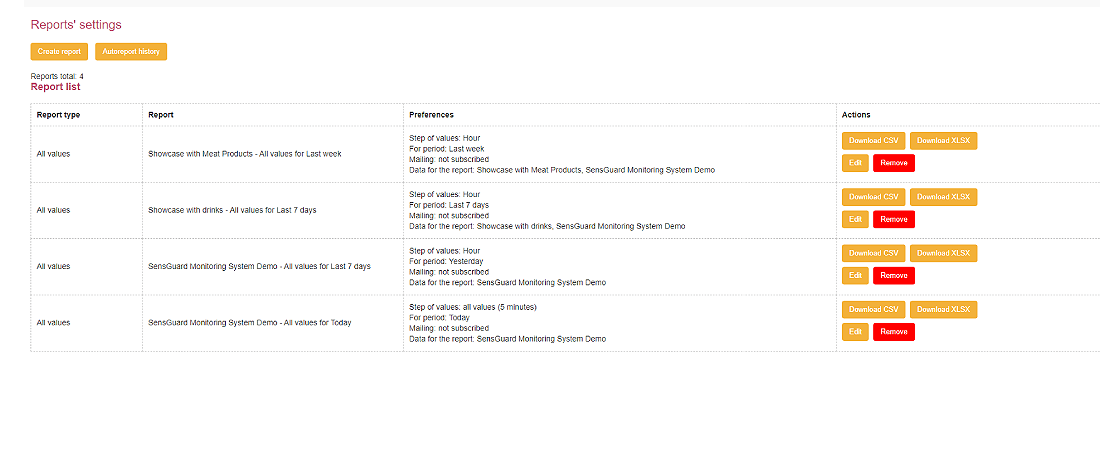The height and width of the screenshot is (451, 1100).
Task: Download CSV for Showcase with drinks report
Action: [x=873, y=197]
